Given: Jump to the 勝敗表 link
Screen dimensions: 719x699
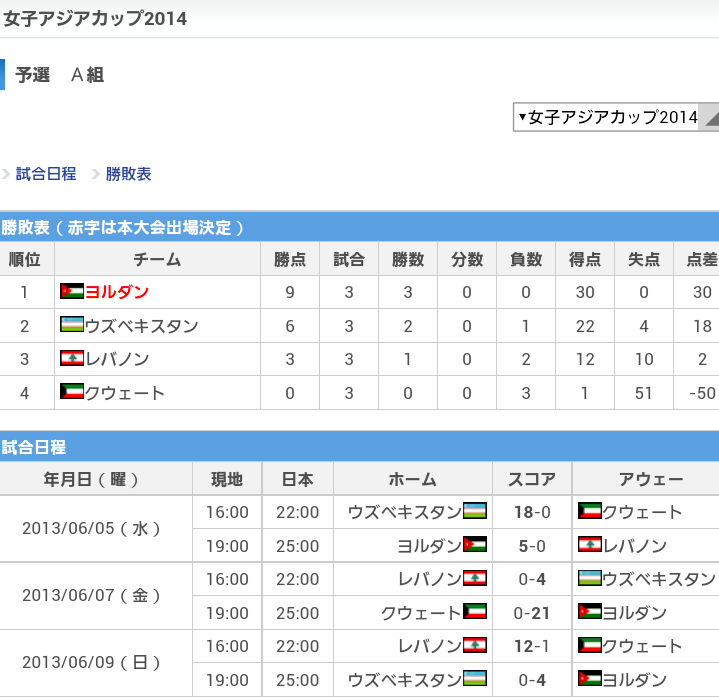Looking at the screenshot, I should 128,174.
